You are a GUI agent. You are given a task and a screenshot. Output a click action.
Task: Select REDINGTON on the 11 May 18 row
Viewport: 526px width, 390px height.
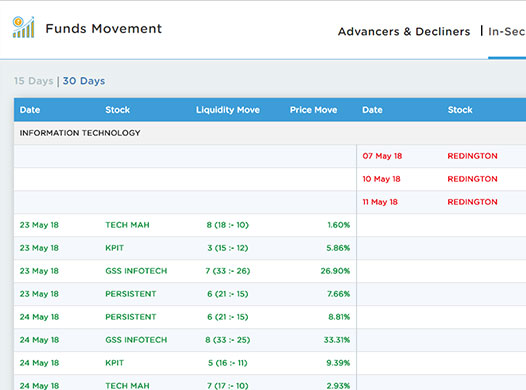(472, 202)
